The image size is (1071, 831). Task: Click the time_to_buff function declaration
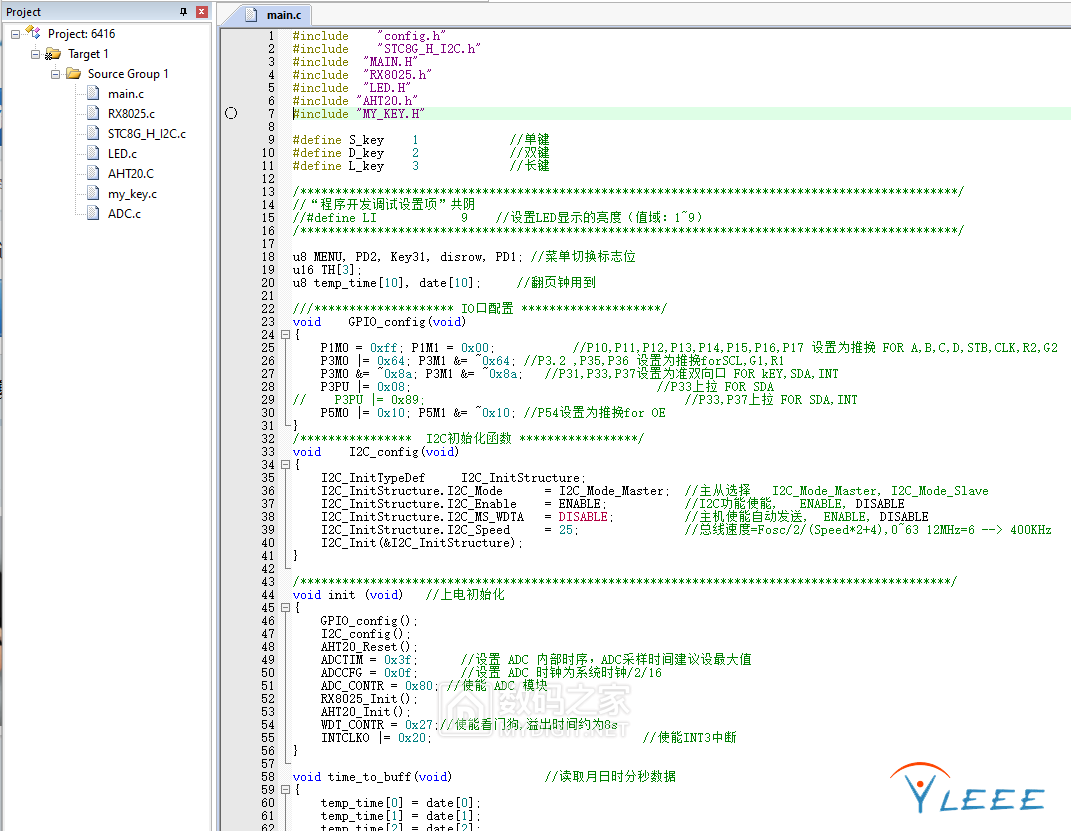[x=372, y=777]
